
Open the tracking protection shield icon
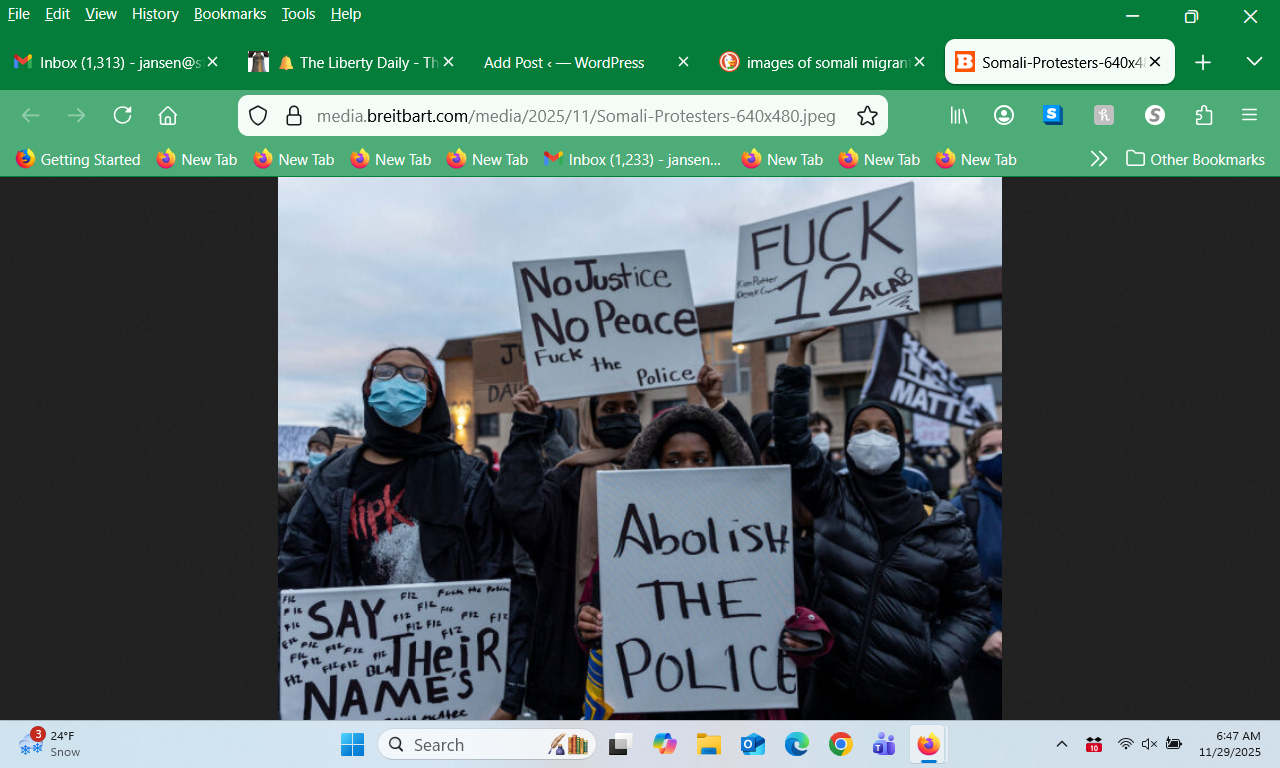(x=258, y=116)
